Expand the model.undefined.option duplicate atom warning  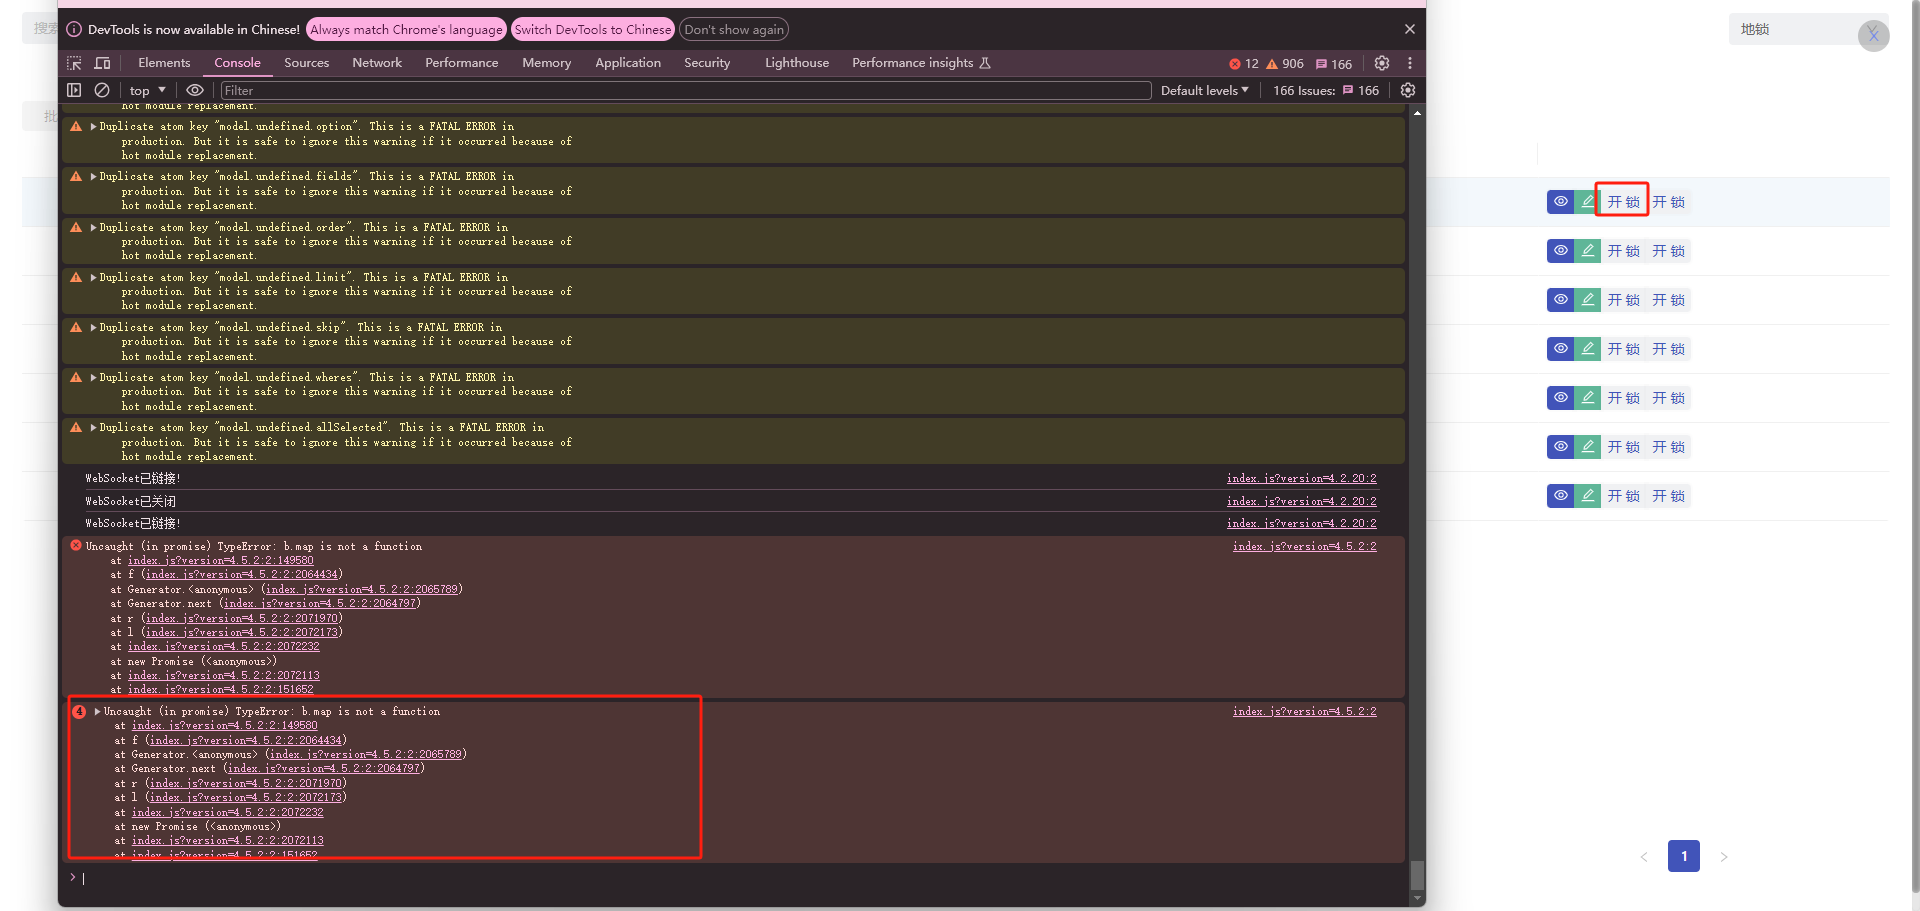pos(94,127)
